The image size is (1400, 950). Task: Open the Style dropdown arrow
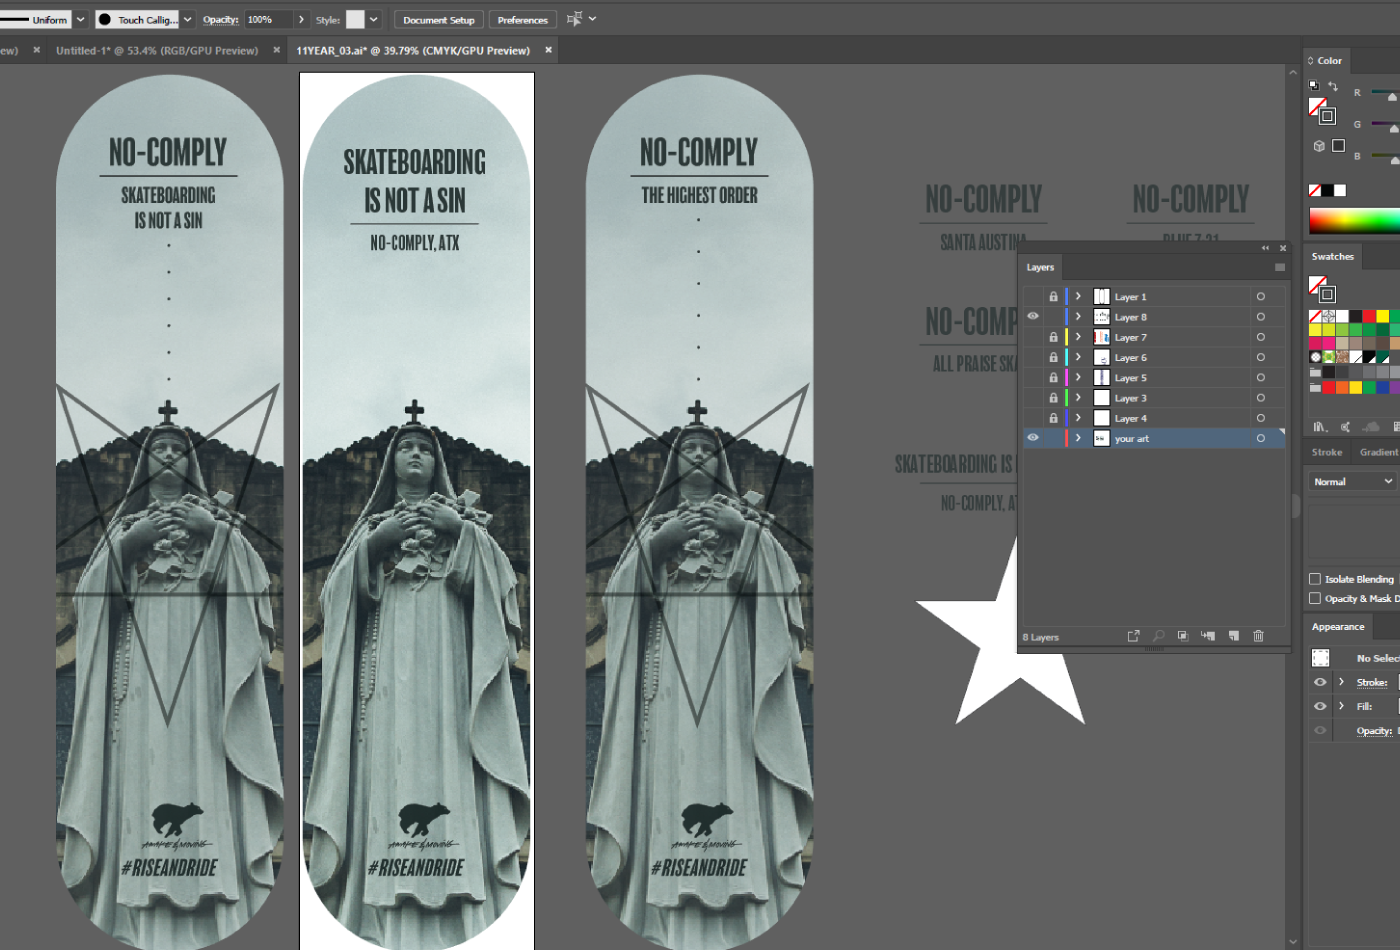(373, 19)
